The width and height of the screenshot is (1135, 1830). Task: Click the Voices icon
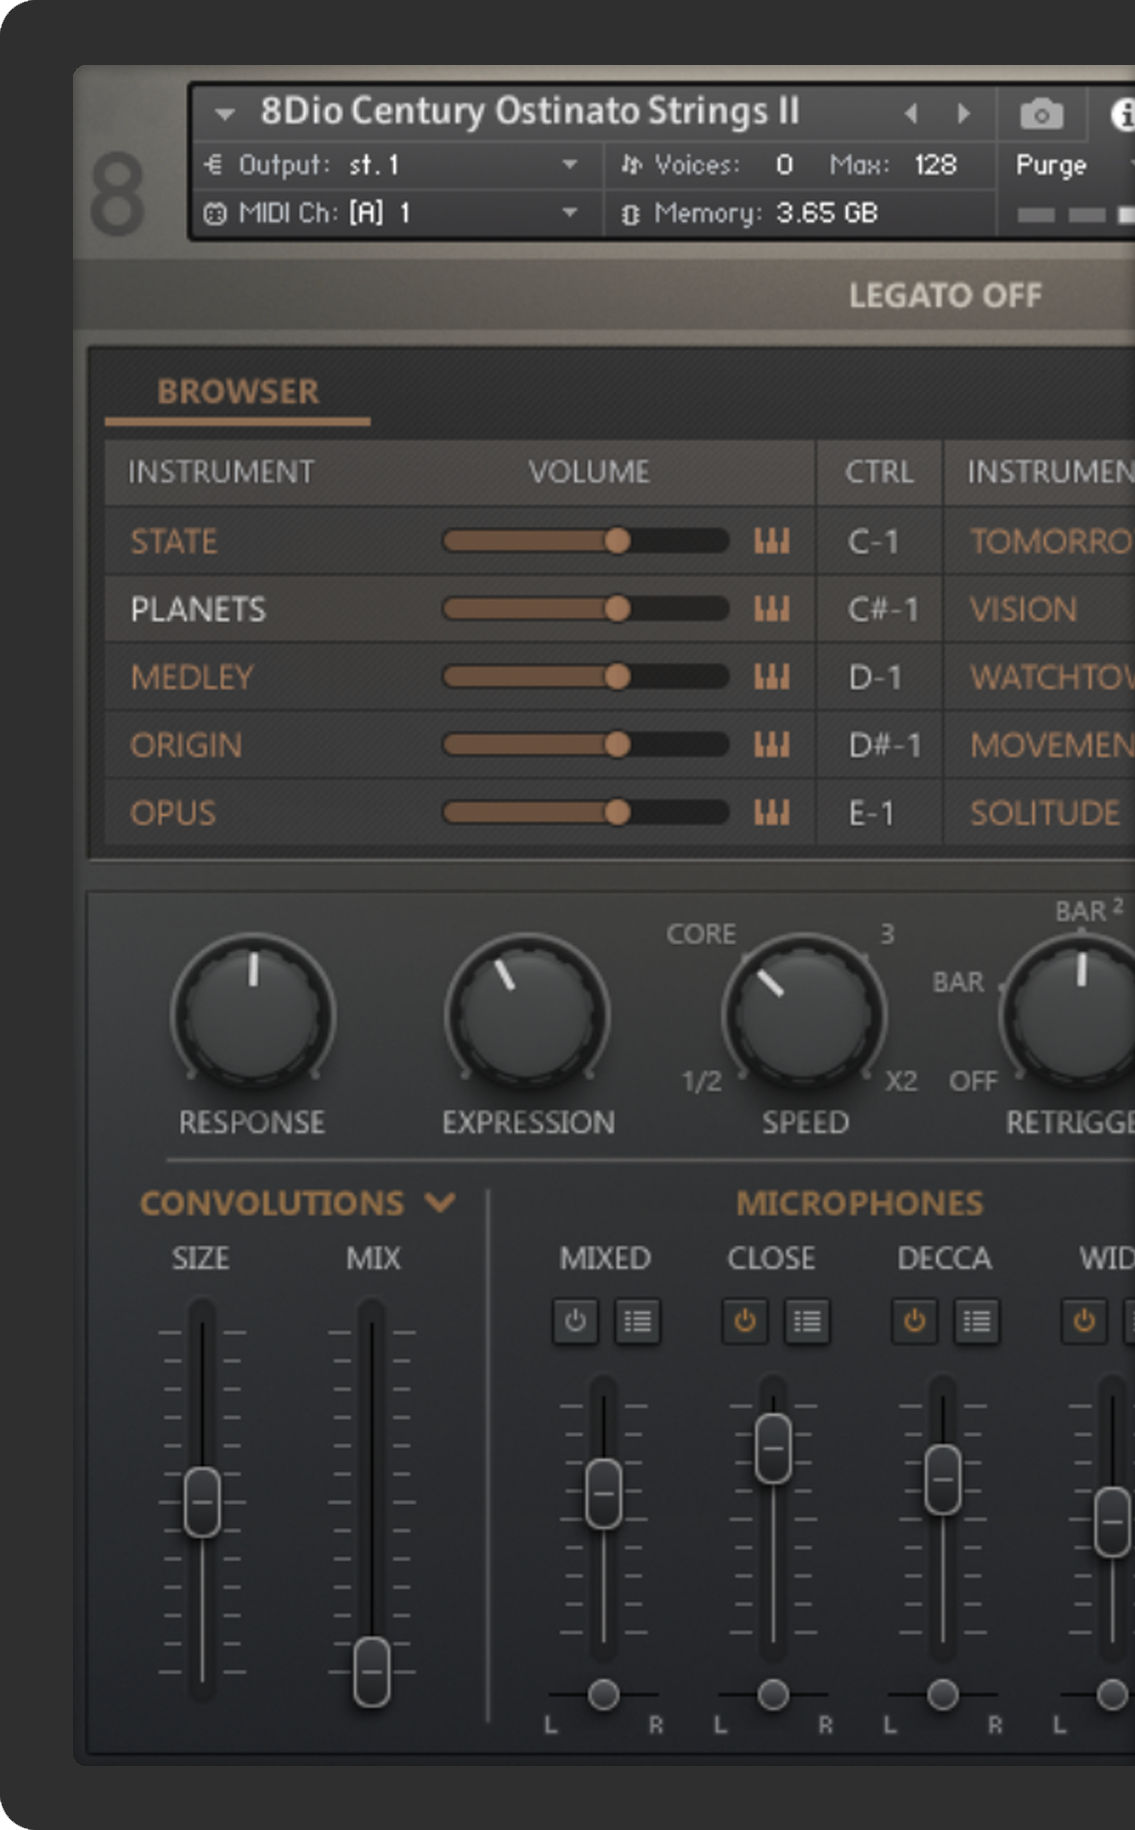[631, 164]
